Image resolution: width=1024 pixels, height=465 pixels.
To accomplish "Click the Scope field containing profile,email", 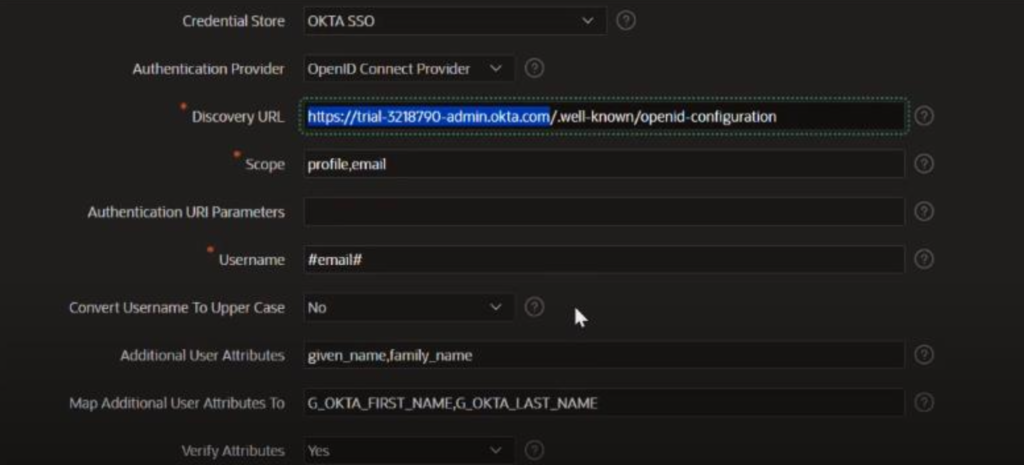I will point(604,164).
